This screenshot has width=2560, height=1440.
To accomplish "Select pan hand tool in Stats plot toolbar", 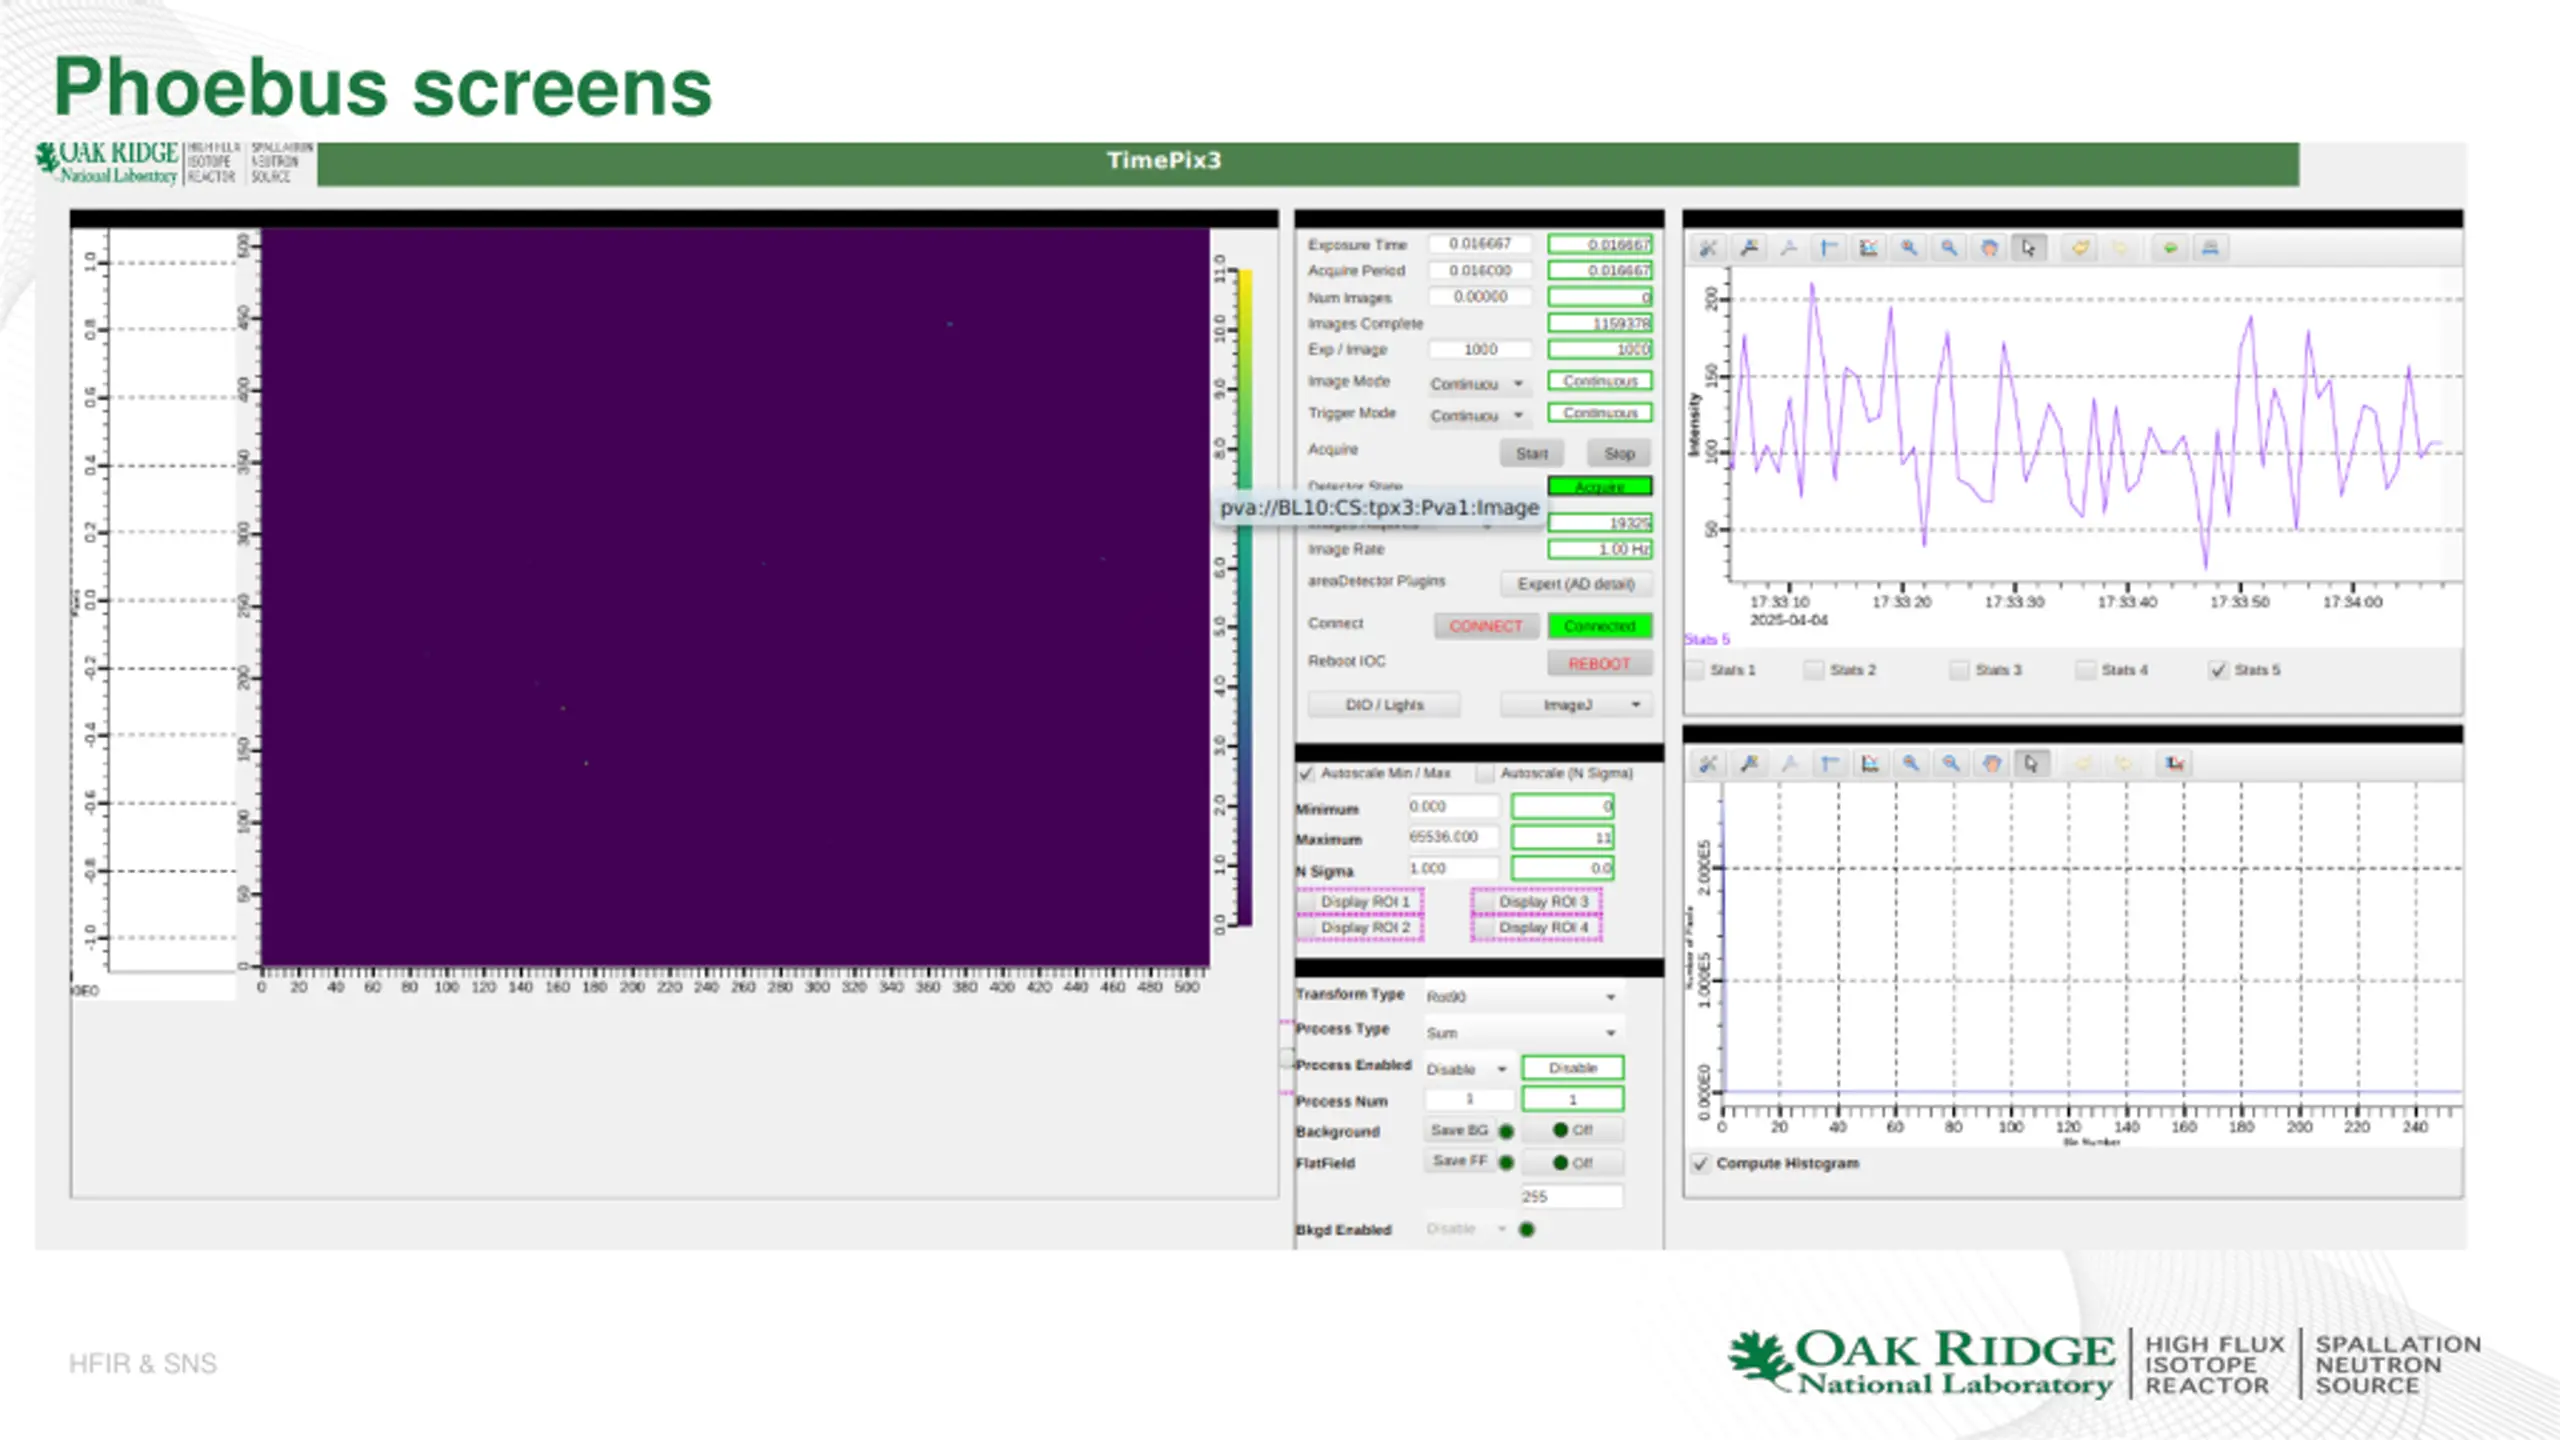I will tap(1989, 248).
